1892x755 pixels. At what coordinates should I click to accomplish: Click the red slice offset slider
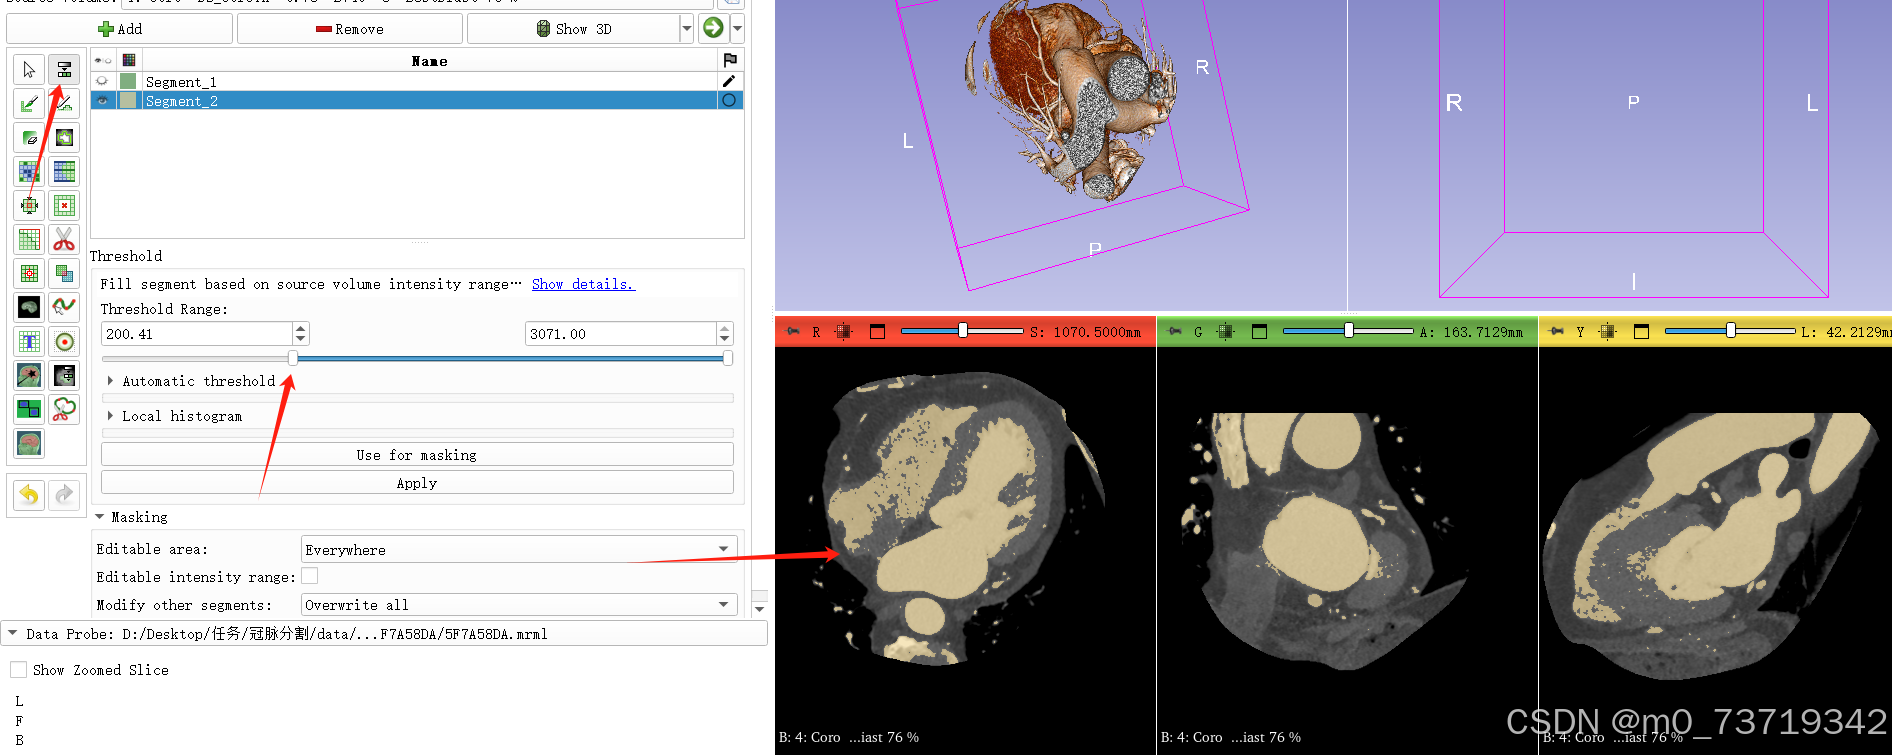point(962,330)
